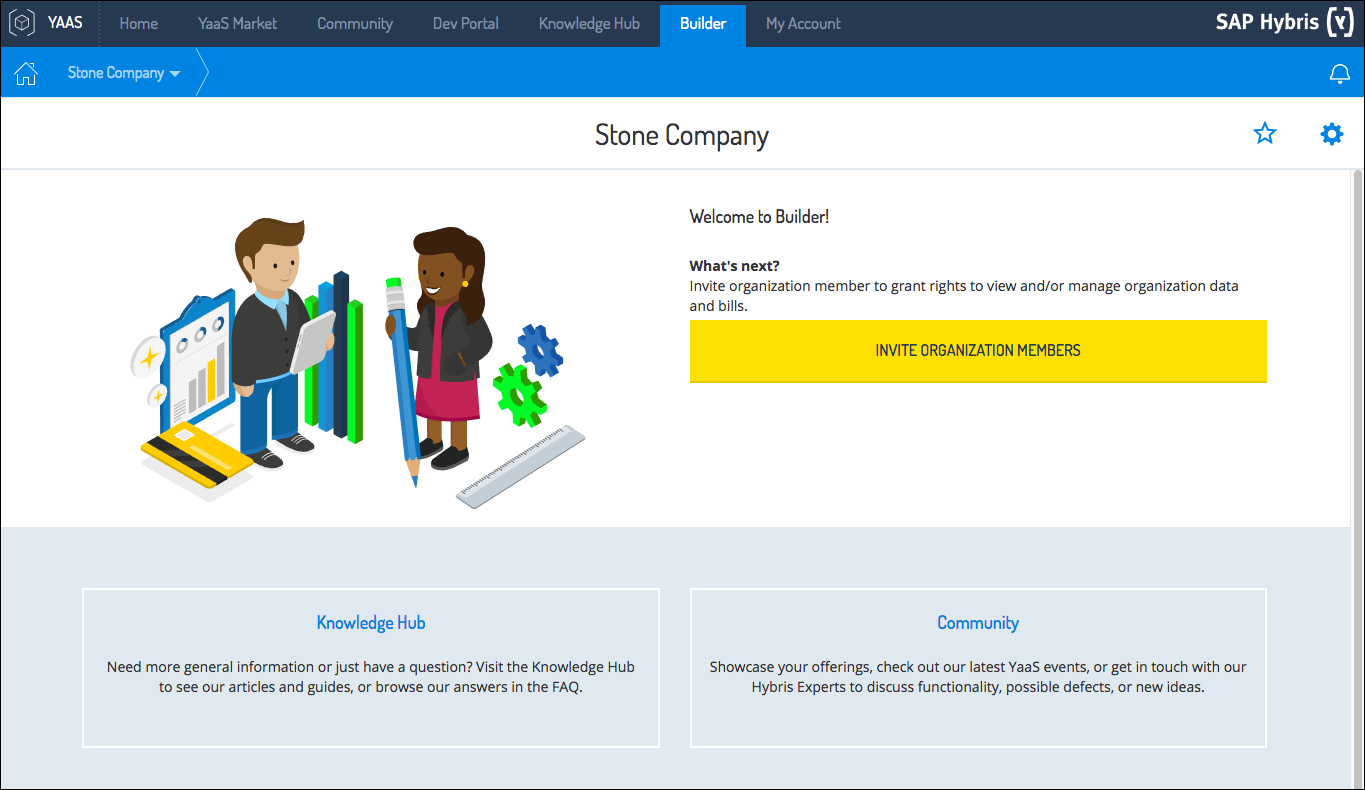Image resolution: width=1365 pixels, height=790 pixels.
Task: Click Invite Organization Members button
Action: (978, 351)
